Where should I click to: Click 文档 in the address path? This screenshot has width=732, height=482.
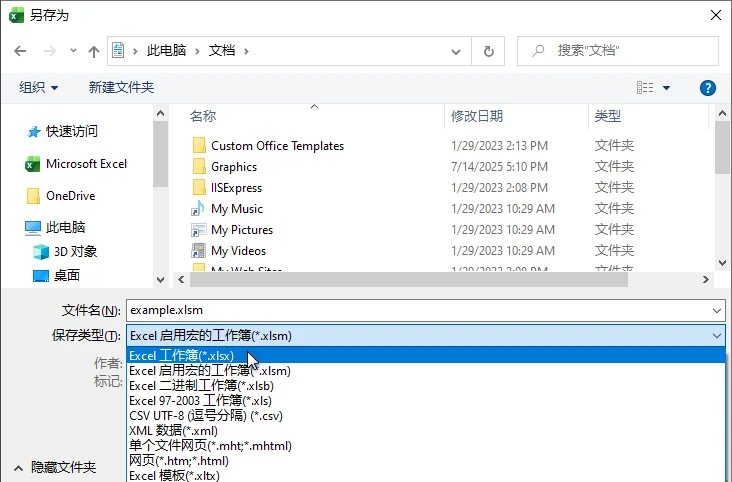[222, 50]
